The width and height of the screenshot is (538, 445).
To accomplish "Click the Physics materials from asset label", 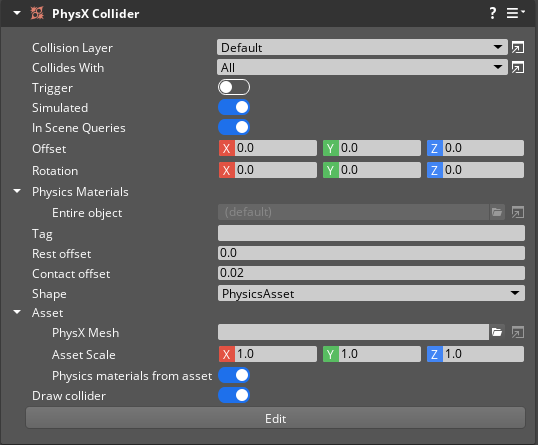I will click(x=132, y=376).
